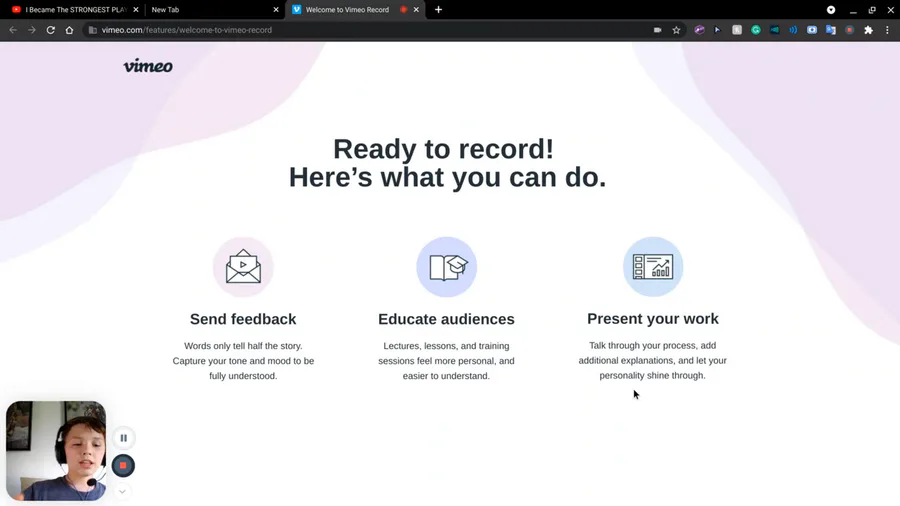This screenshot has width=900, height=506.
Task: Click the 'Educate audiences' heading
Action: coord(446,319)
